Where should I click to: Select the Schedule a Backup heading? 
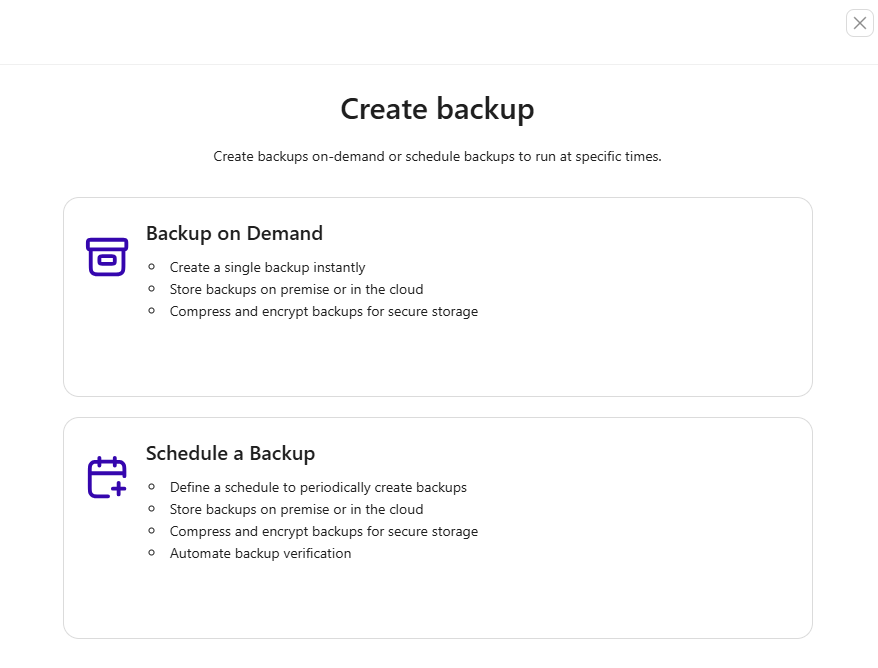pos(230,453)
